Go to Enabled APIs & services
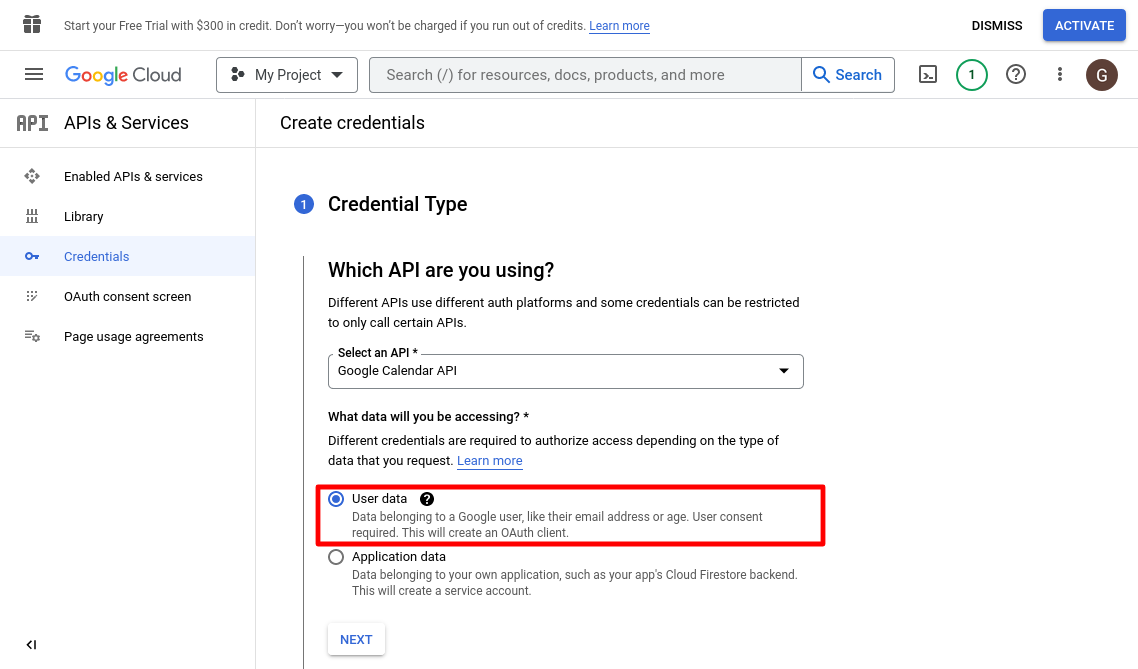Viewport: 1138px width, 669px height. [x=133, y=177]
